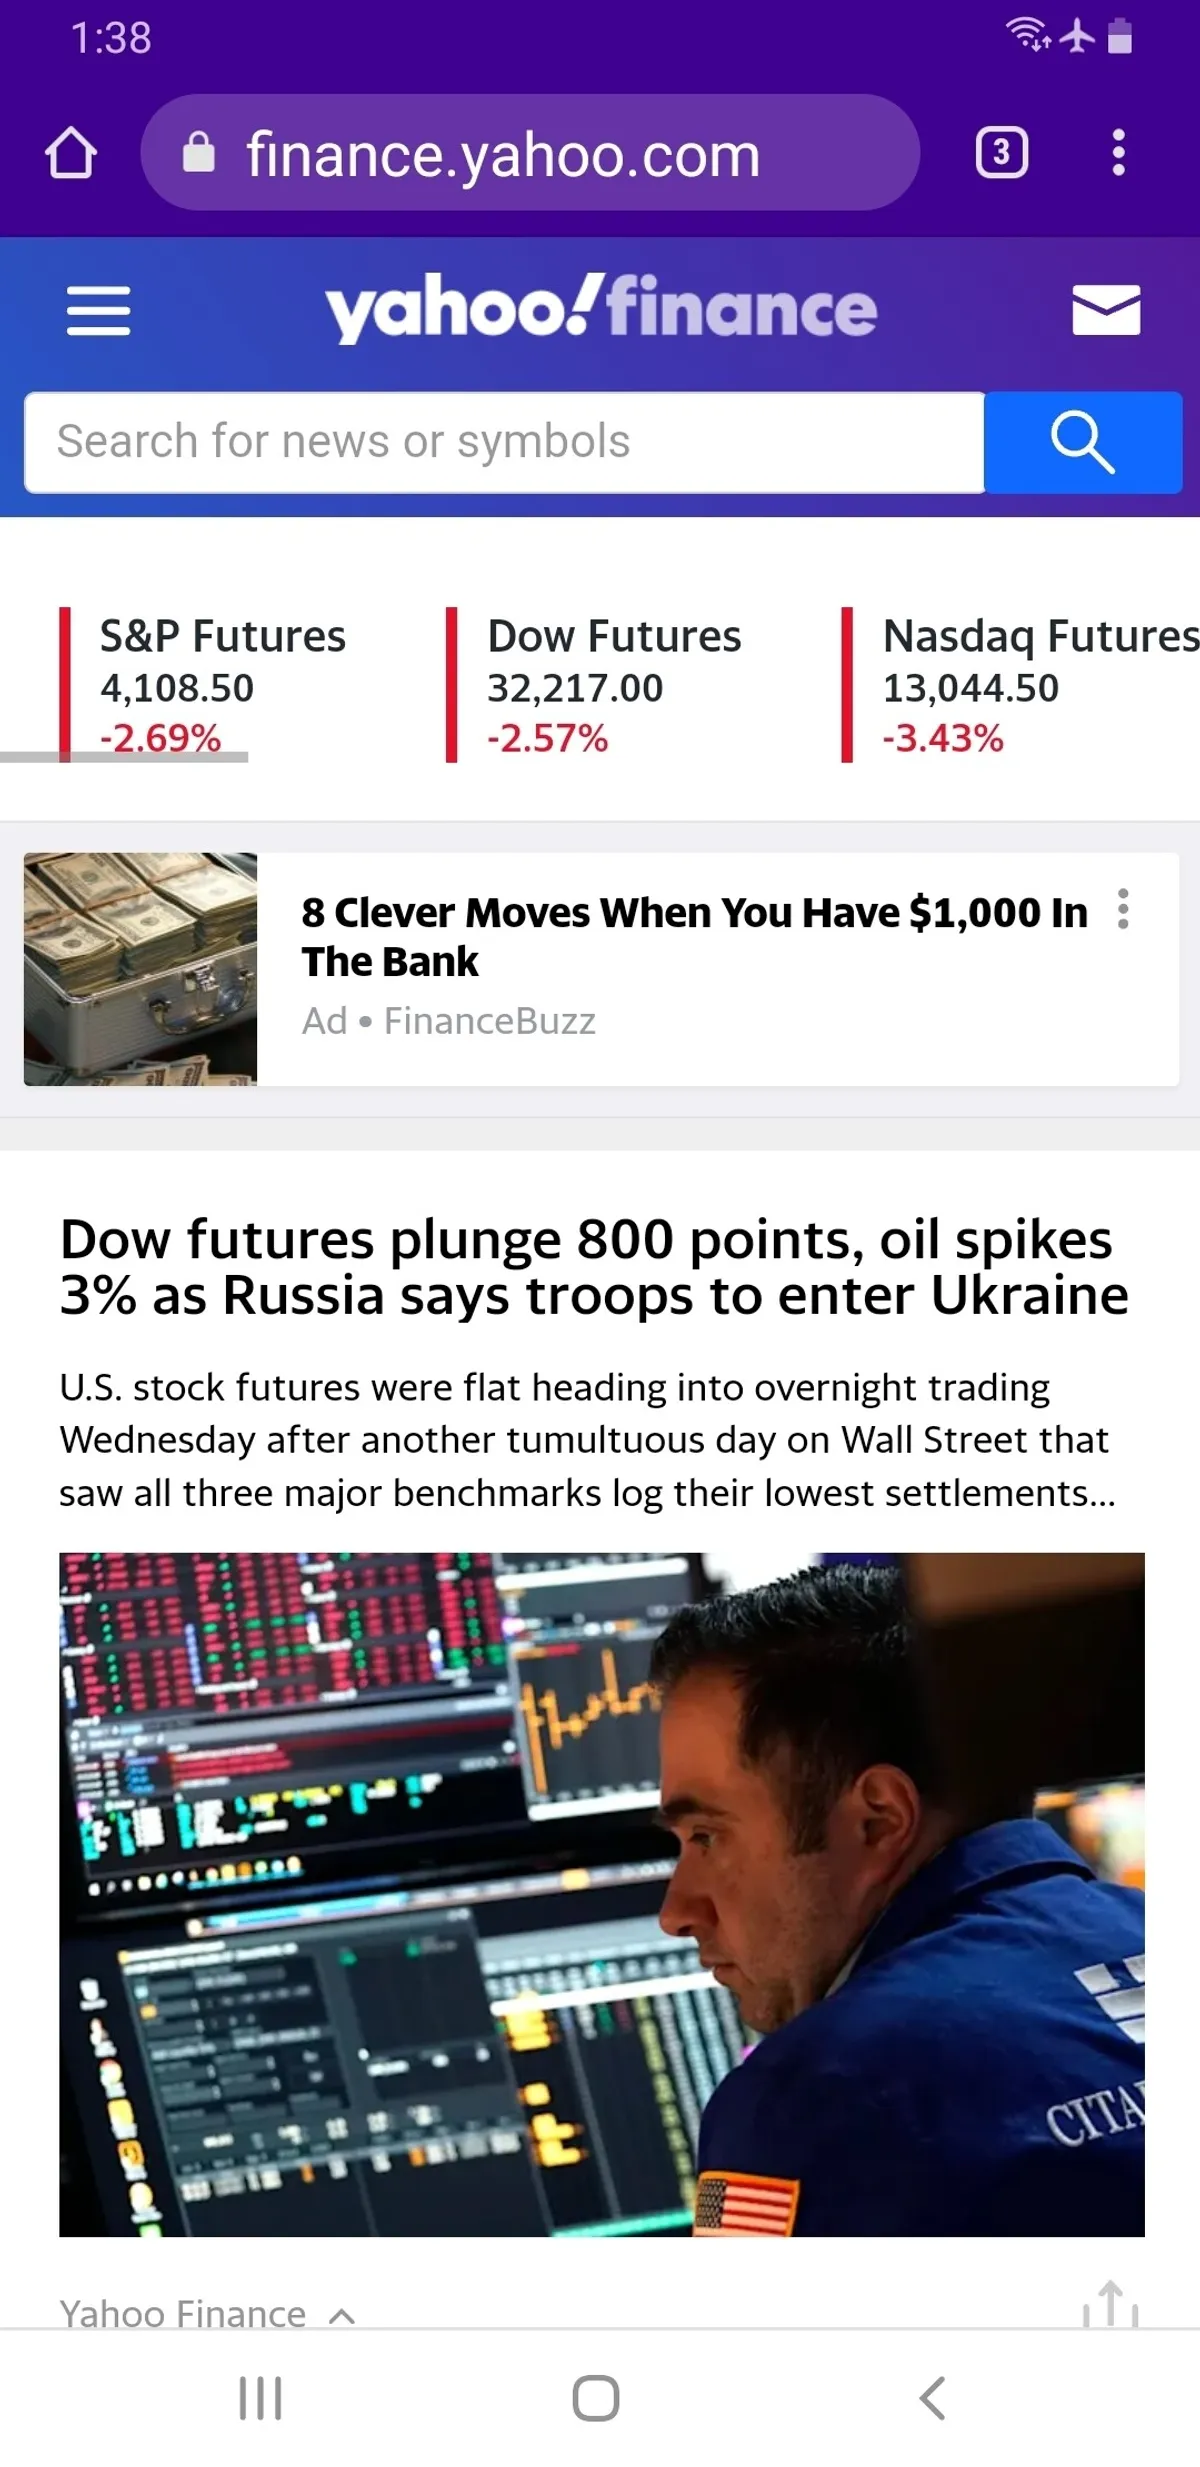
Task: Open the FinanceBuzz ad options dots
Action: tap(1123, 909)
